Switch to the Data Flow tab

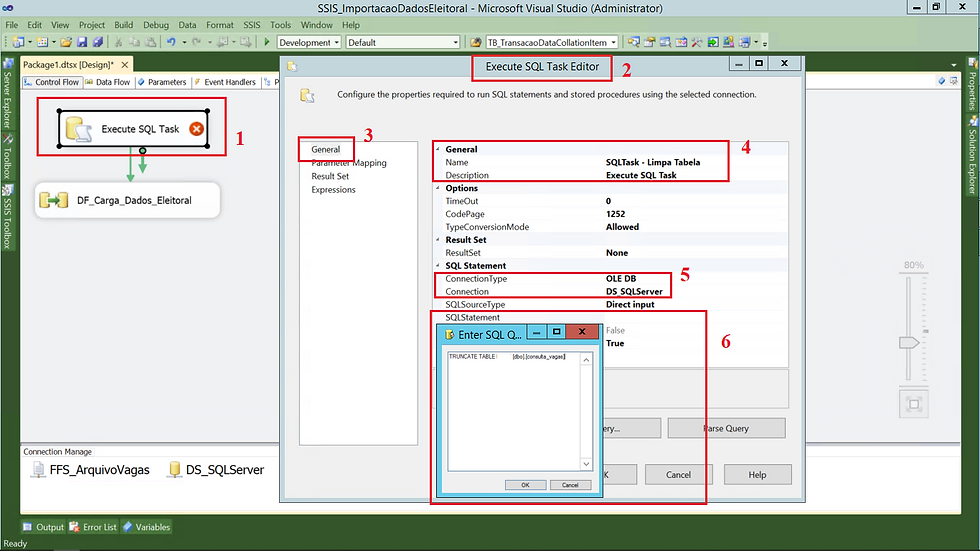click(x=108, y=82)
